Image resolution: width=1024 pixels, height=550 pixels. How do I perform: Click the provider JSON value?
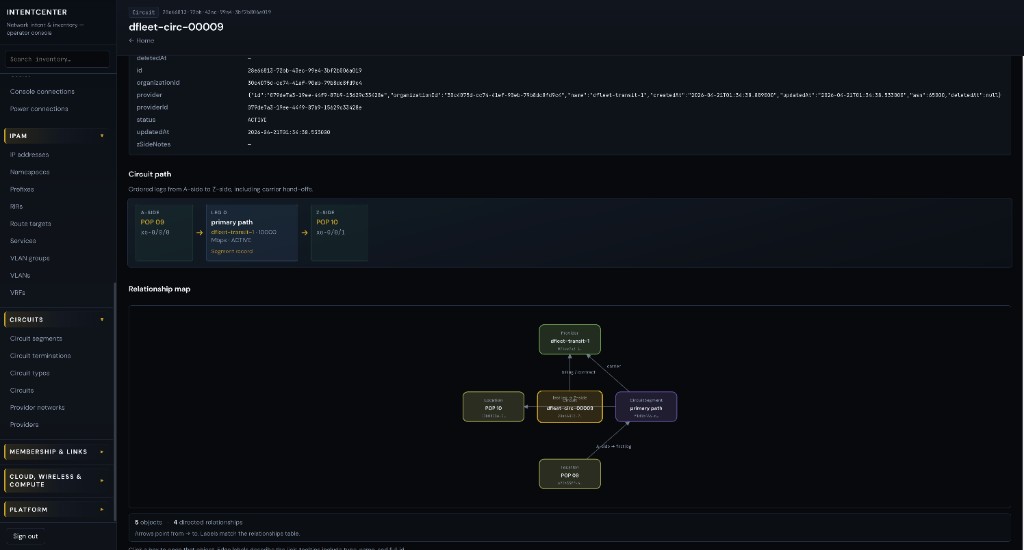pyautogui.click(x=624, y=95)
